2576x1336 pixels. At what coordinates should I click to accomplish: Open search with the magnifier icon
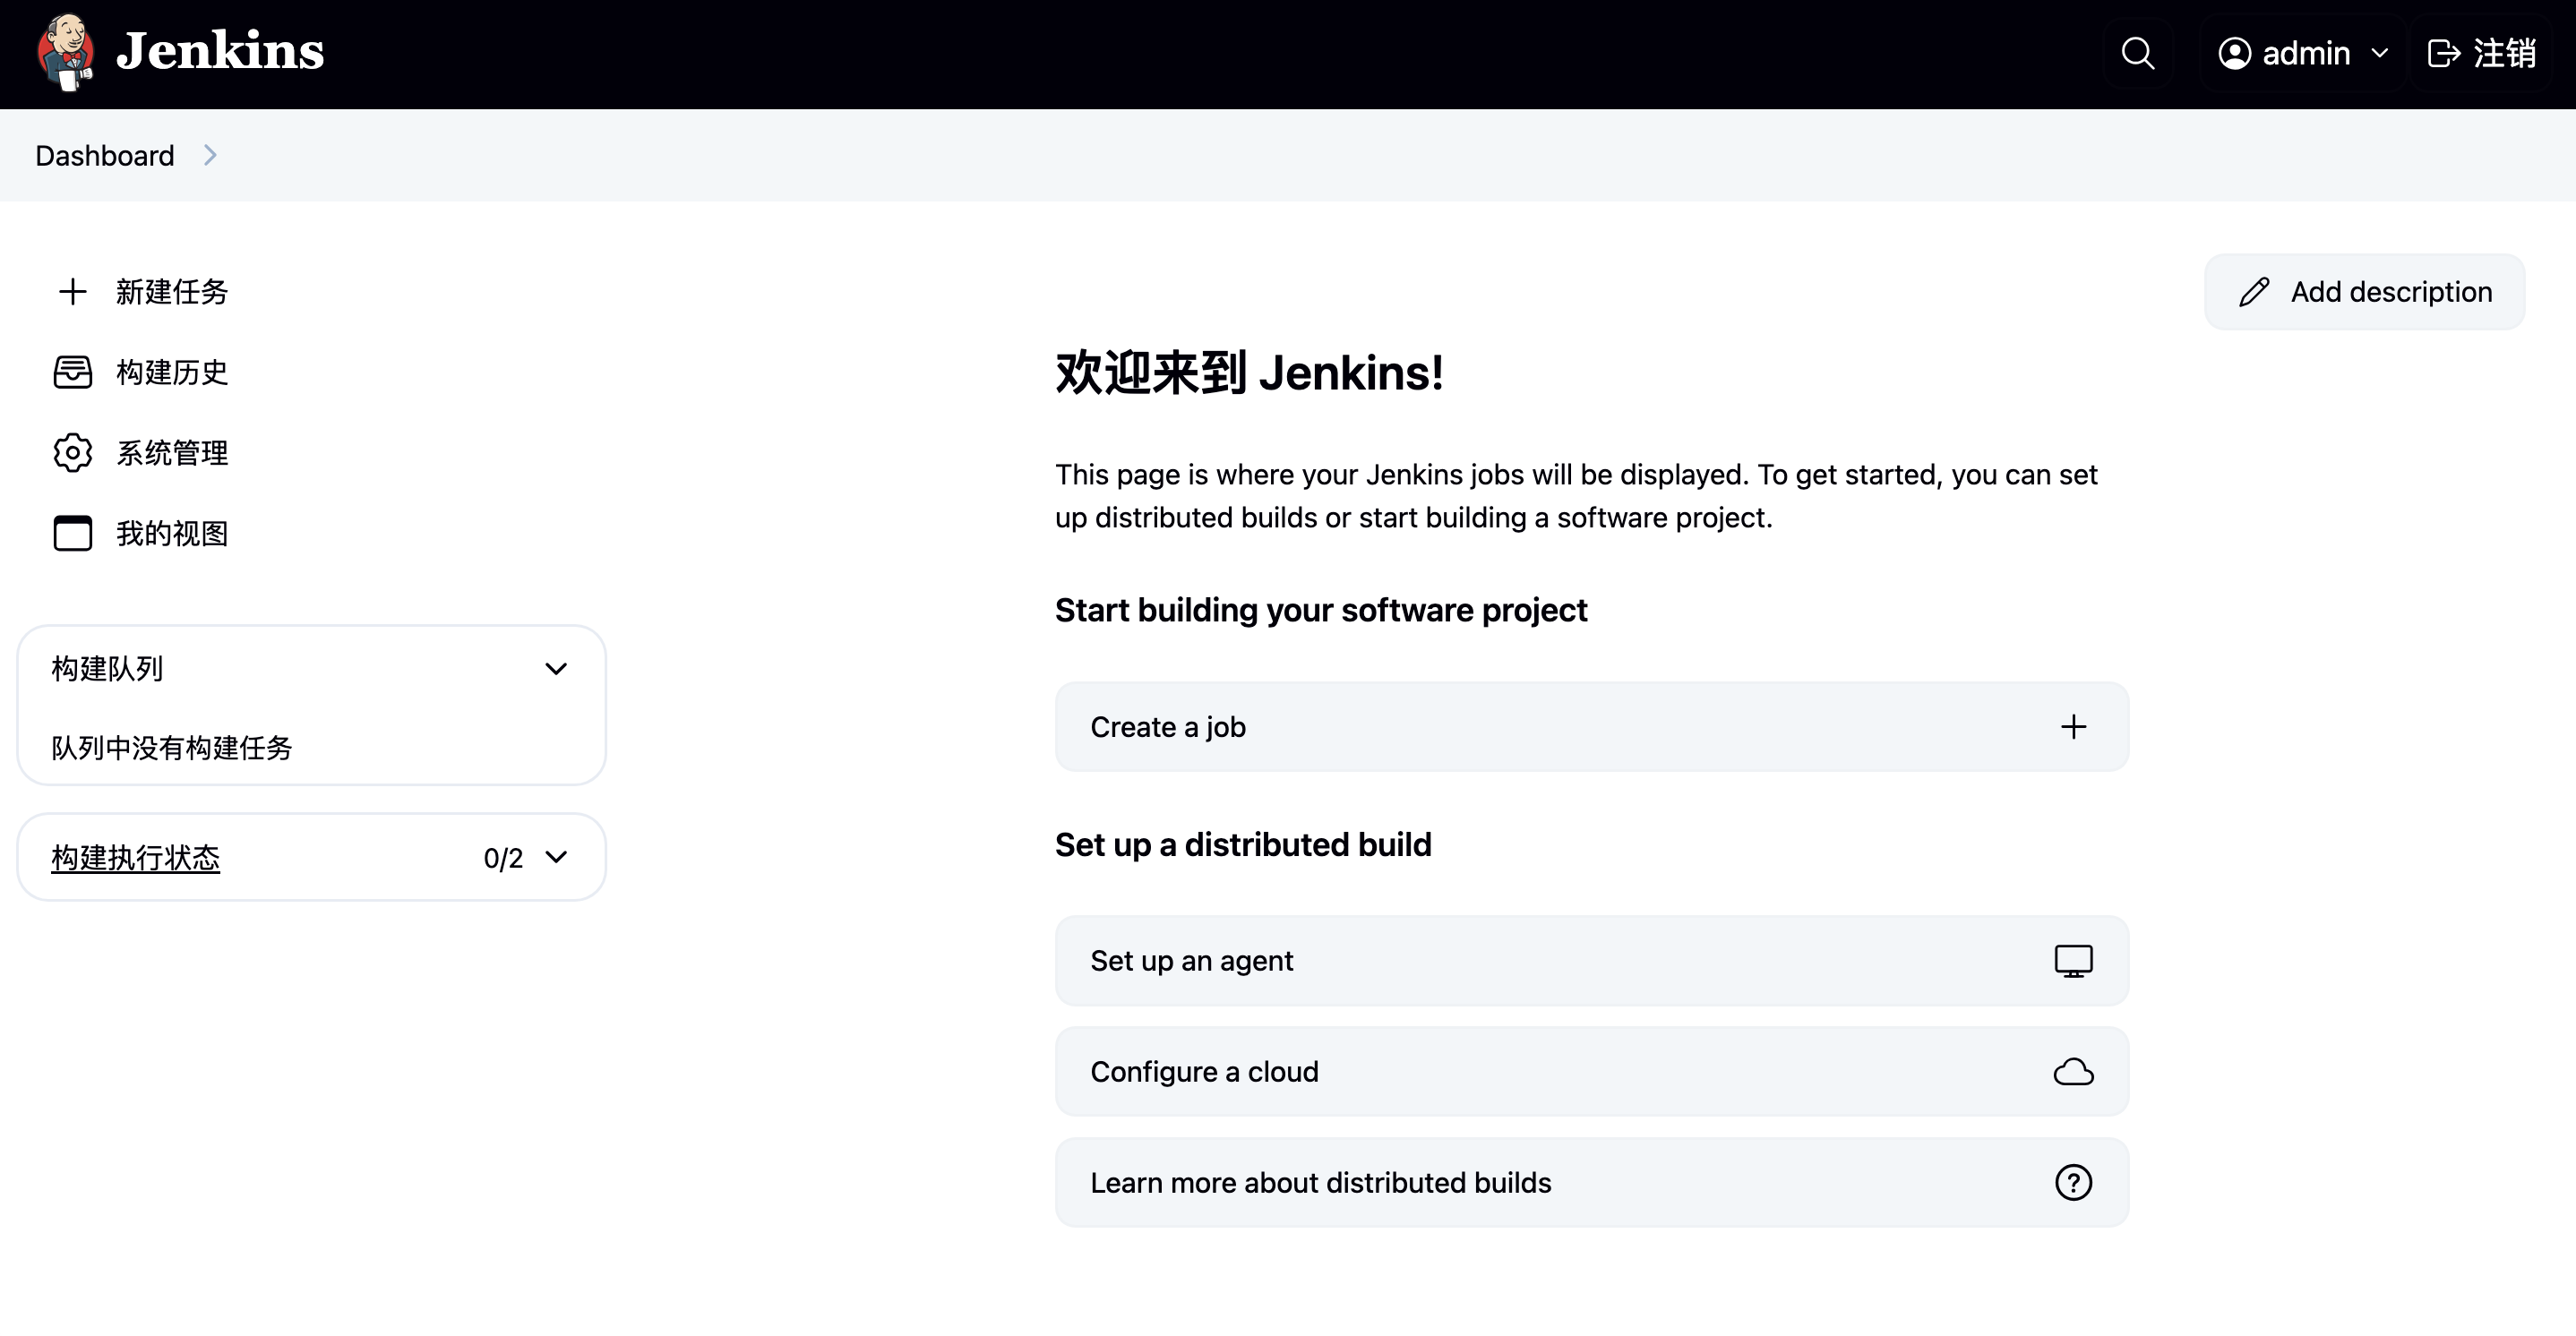pos(2137,53)
